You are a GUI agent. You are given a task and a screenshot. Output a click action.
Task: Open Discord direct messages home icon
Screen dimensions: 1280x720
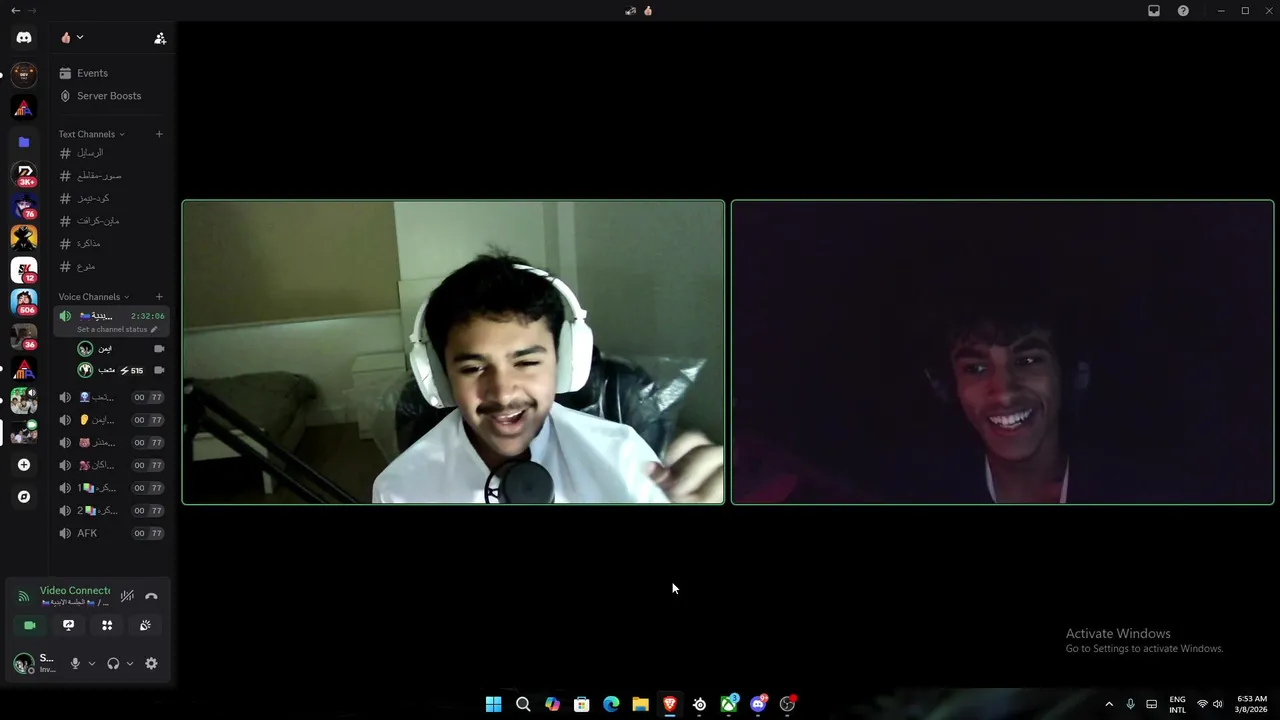click(x=24, y=38)
